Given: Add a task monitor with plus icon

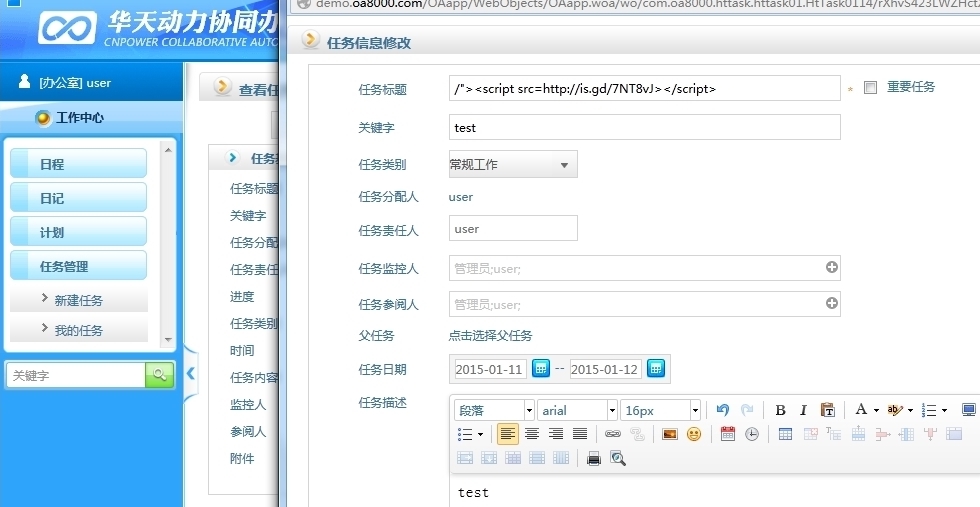Looking at the screenshot, I should (x=832, y=267).
